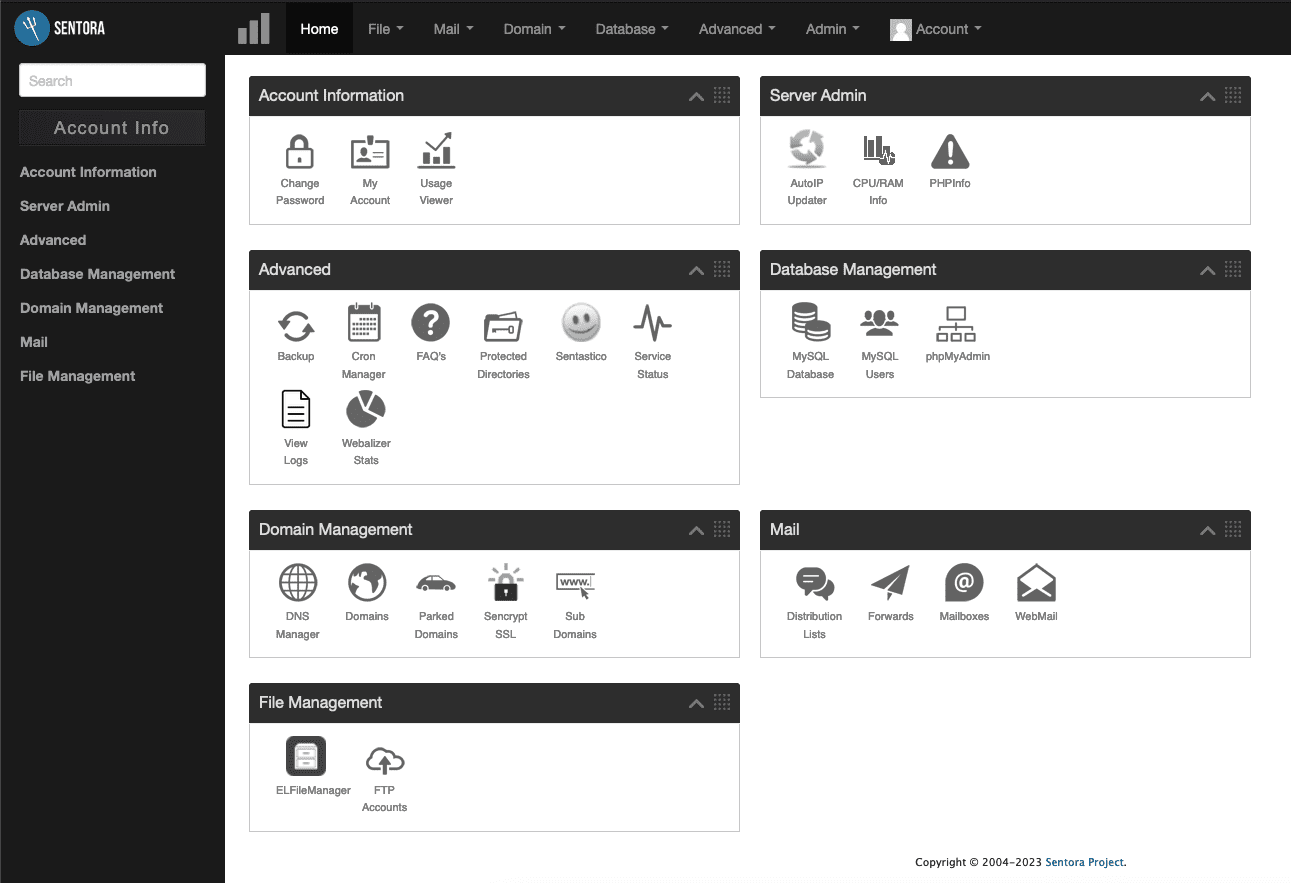Open the Service Status icon
Image resolution: width=1291 pixels, height=883 pixels.
coord(652,325)
